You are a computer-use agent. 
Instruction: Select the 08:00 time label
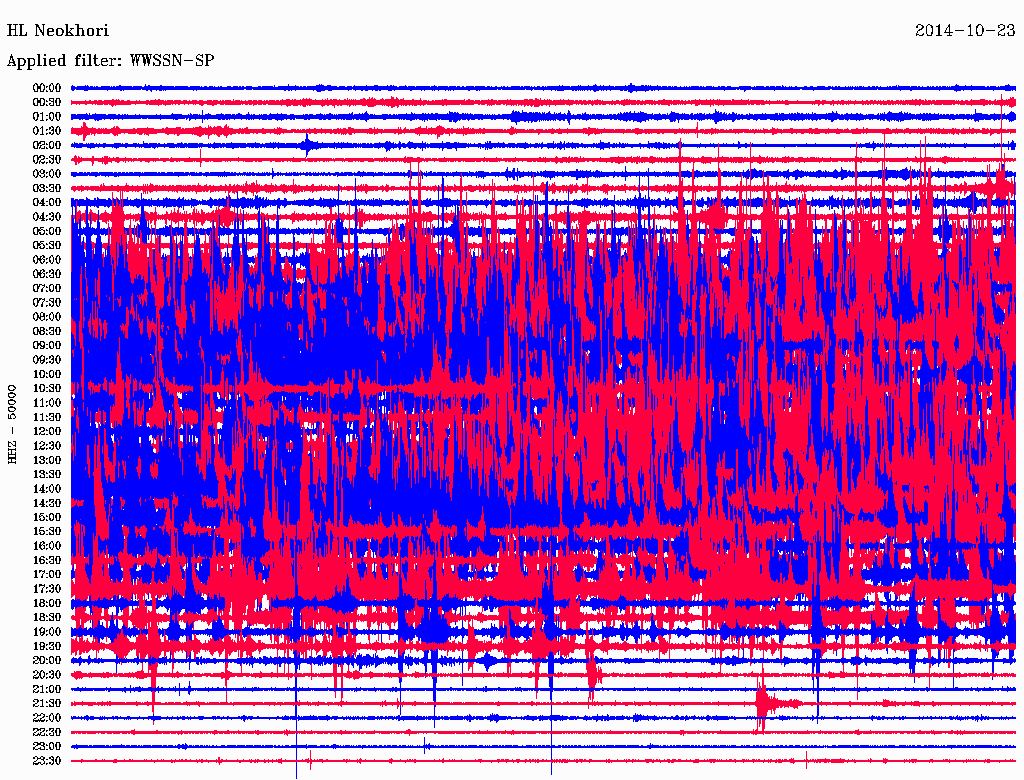46,317
